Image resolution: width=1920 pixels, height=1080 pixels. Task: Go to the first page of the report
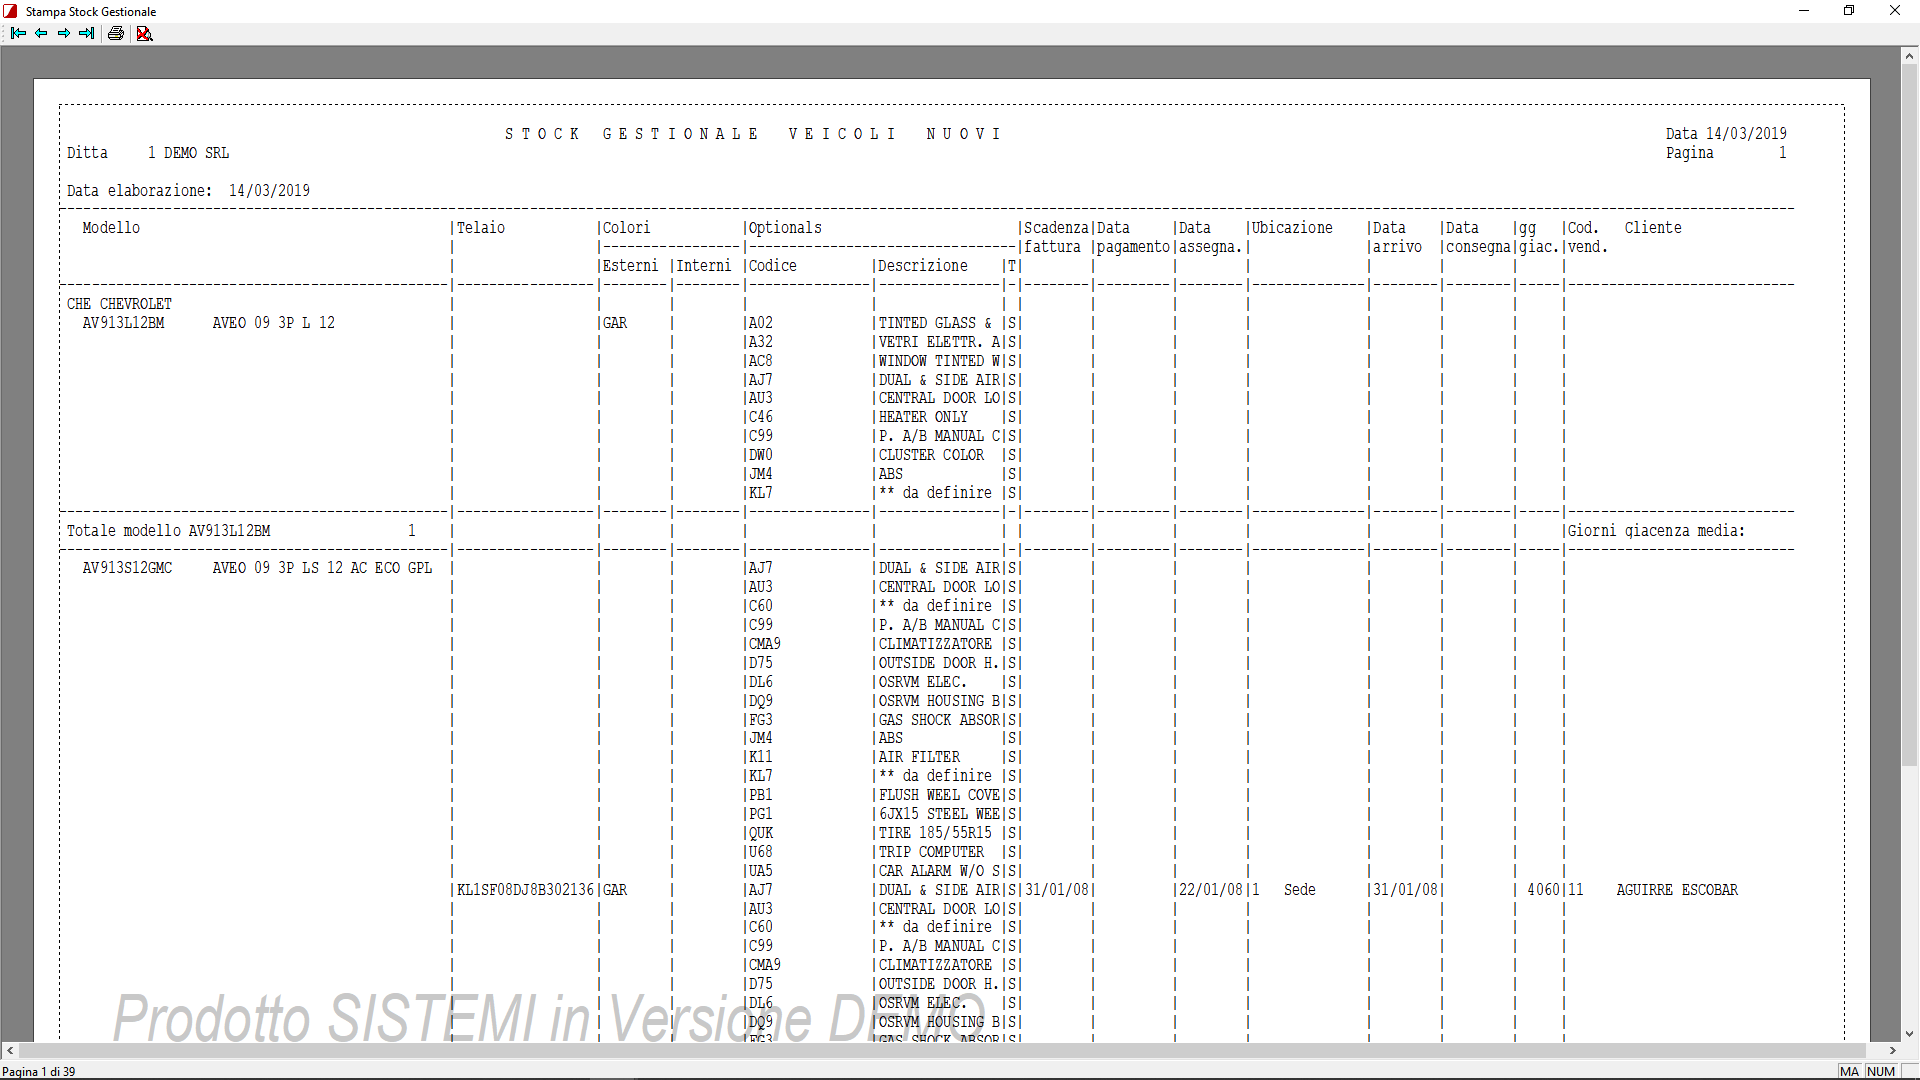coord(18,33)
